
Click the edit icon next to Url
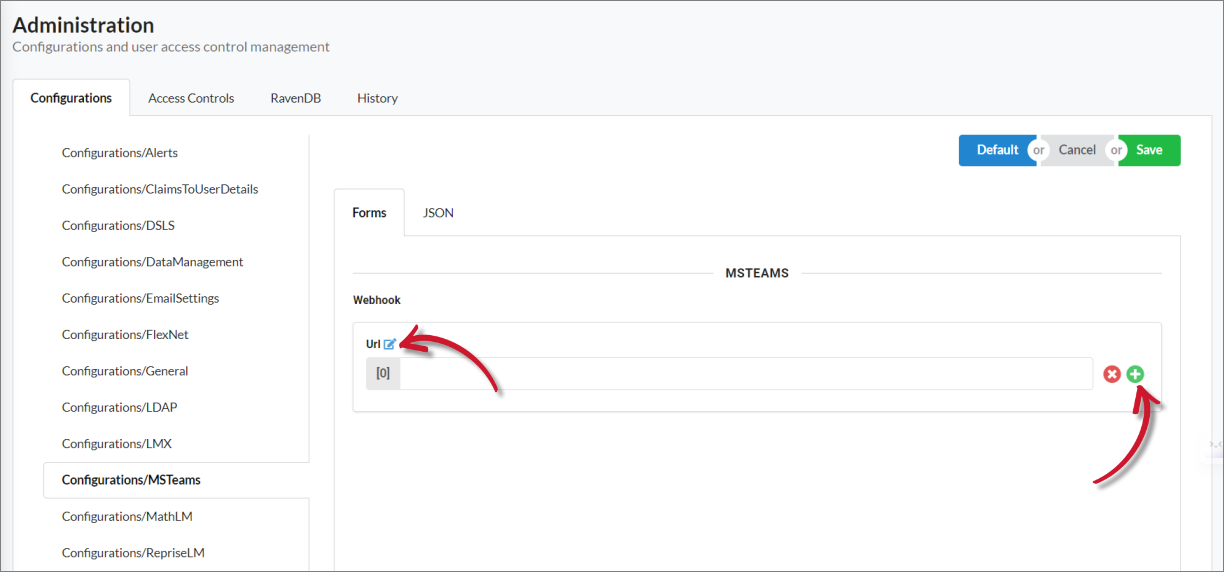click(390, 344)
